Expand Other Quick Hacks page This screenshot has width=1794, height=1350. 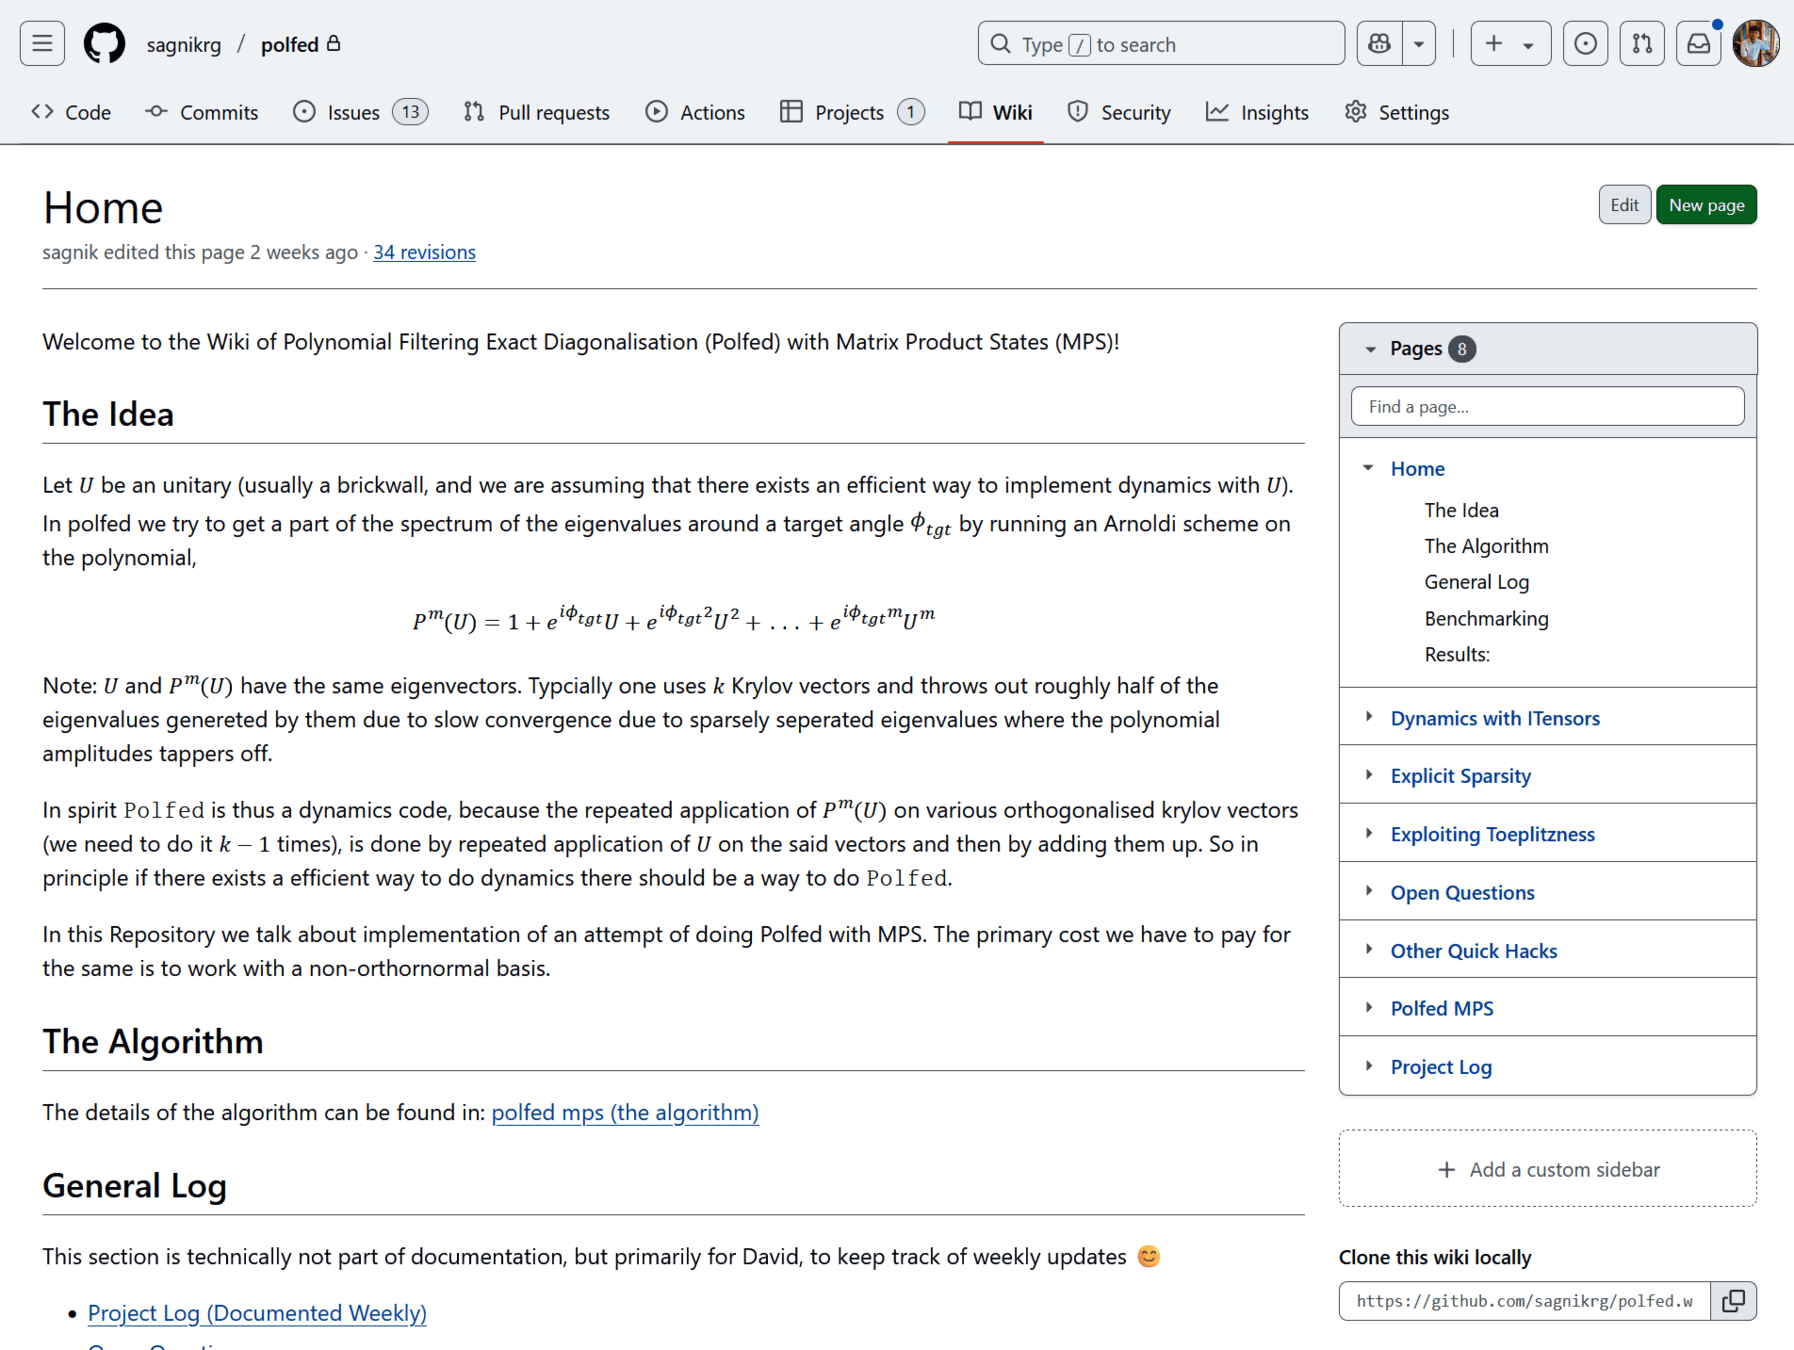tap(1368, 949)
